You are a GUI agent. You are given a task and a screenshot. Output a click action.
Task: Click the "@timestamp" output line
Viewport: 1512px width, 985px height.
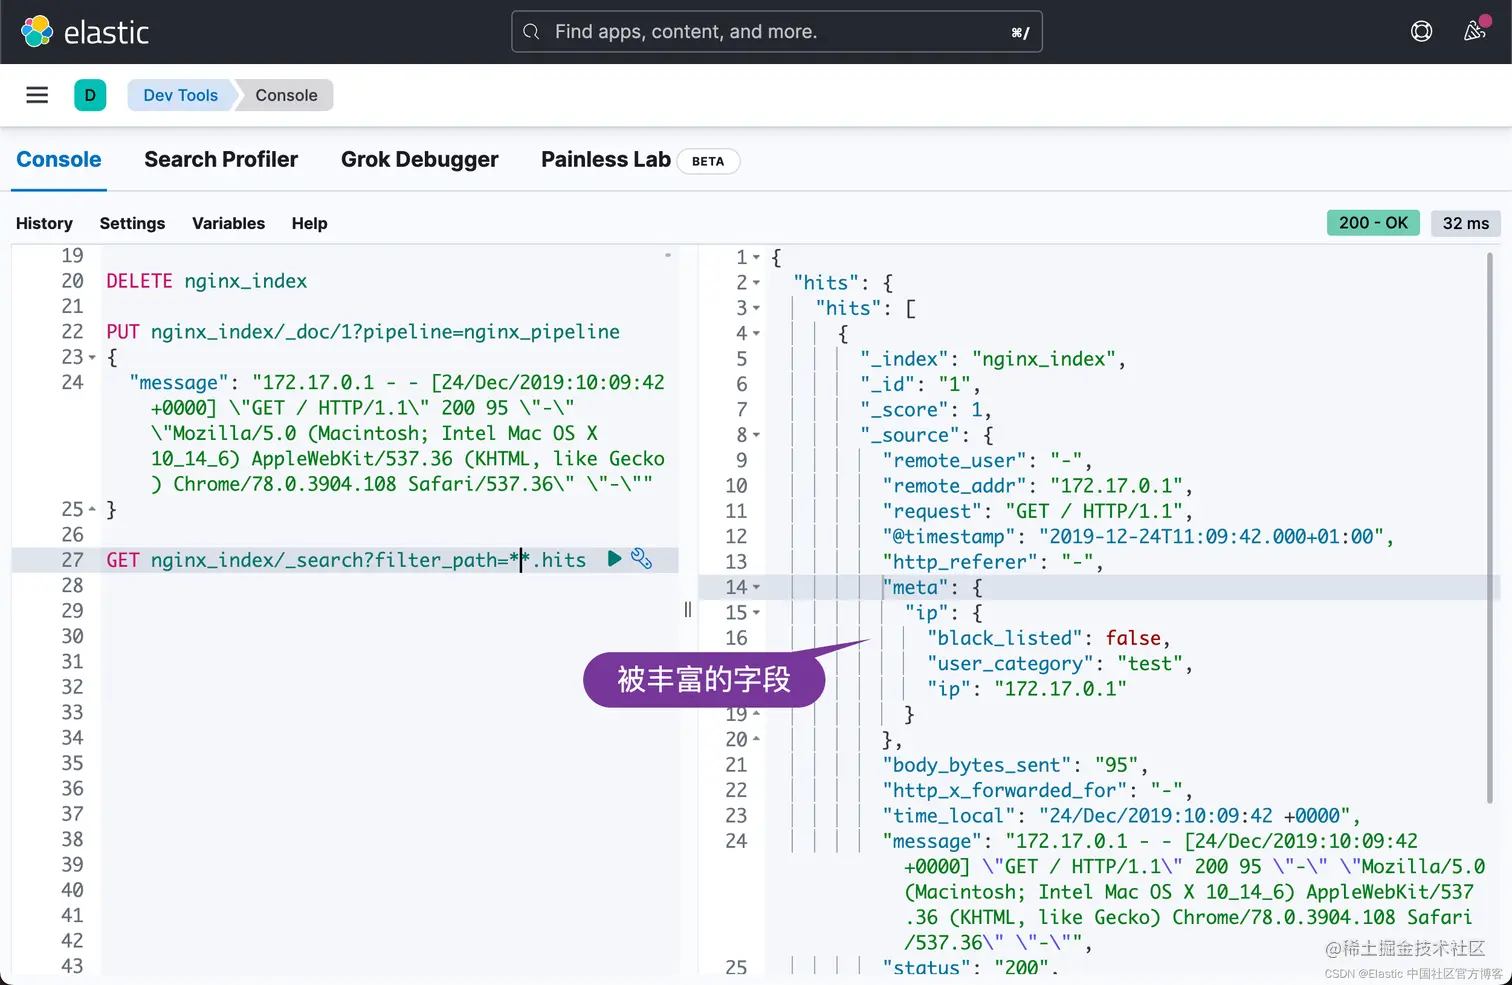pos(1138,537)
